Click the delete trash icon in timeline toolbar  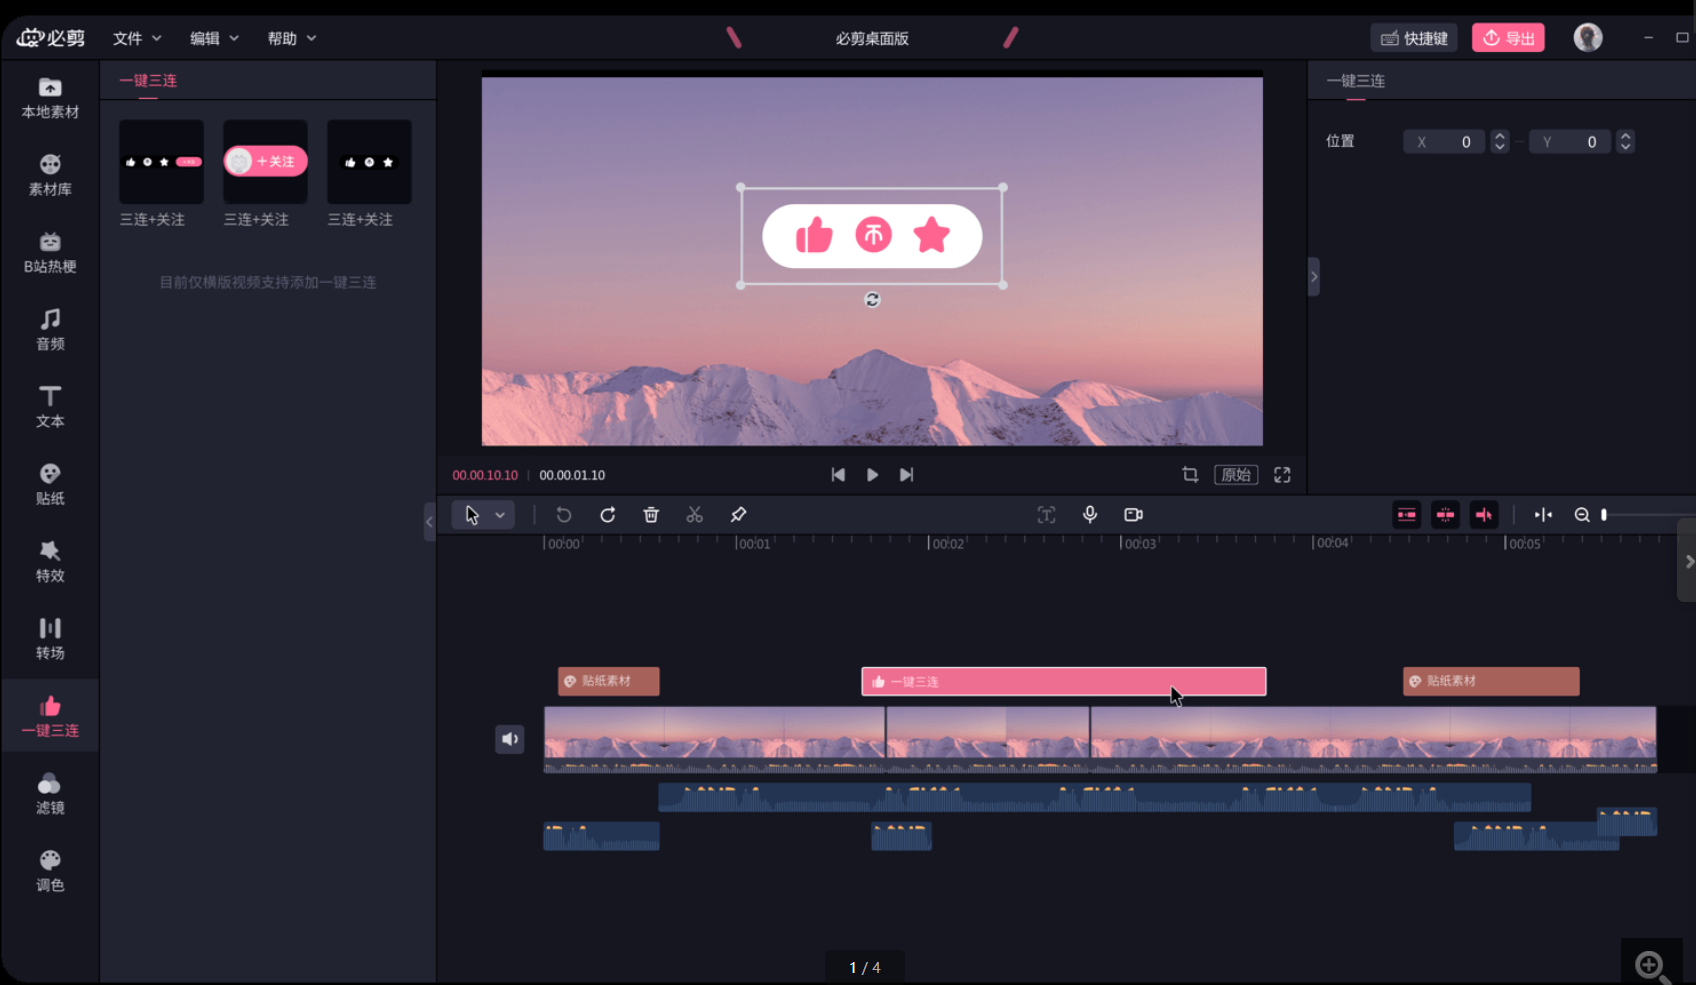click(x=651, y=514)
